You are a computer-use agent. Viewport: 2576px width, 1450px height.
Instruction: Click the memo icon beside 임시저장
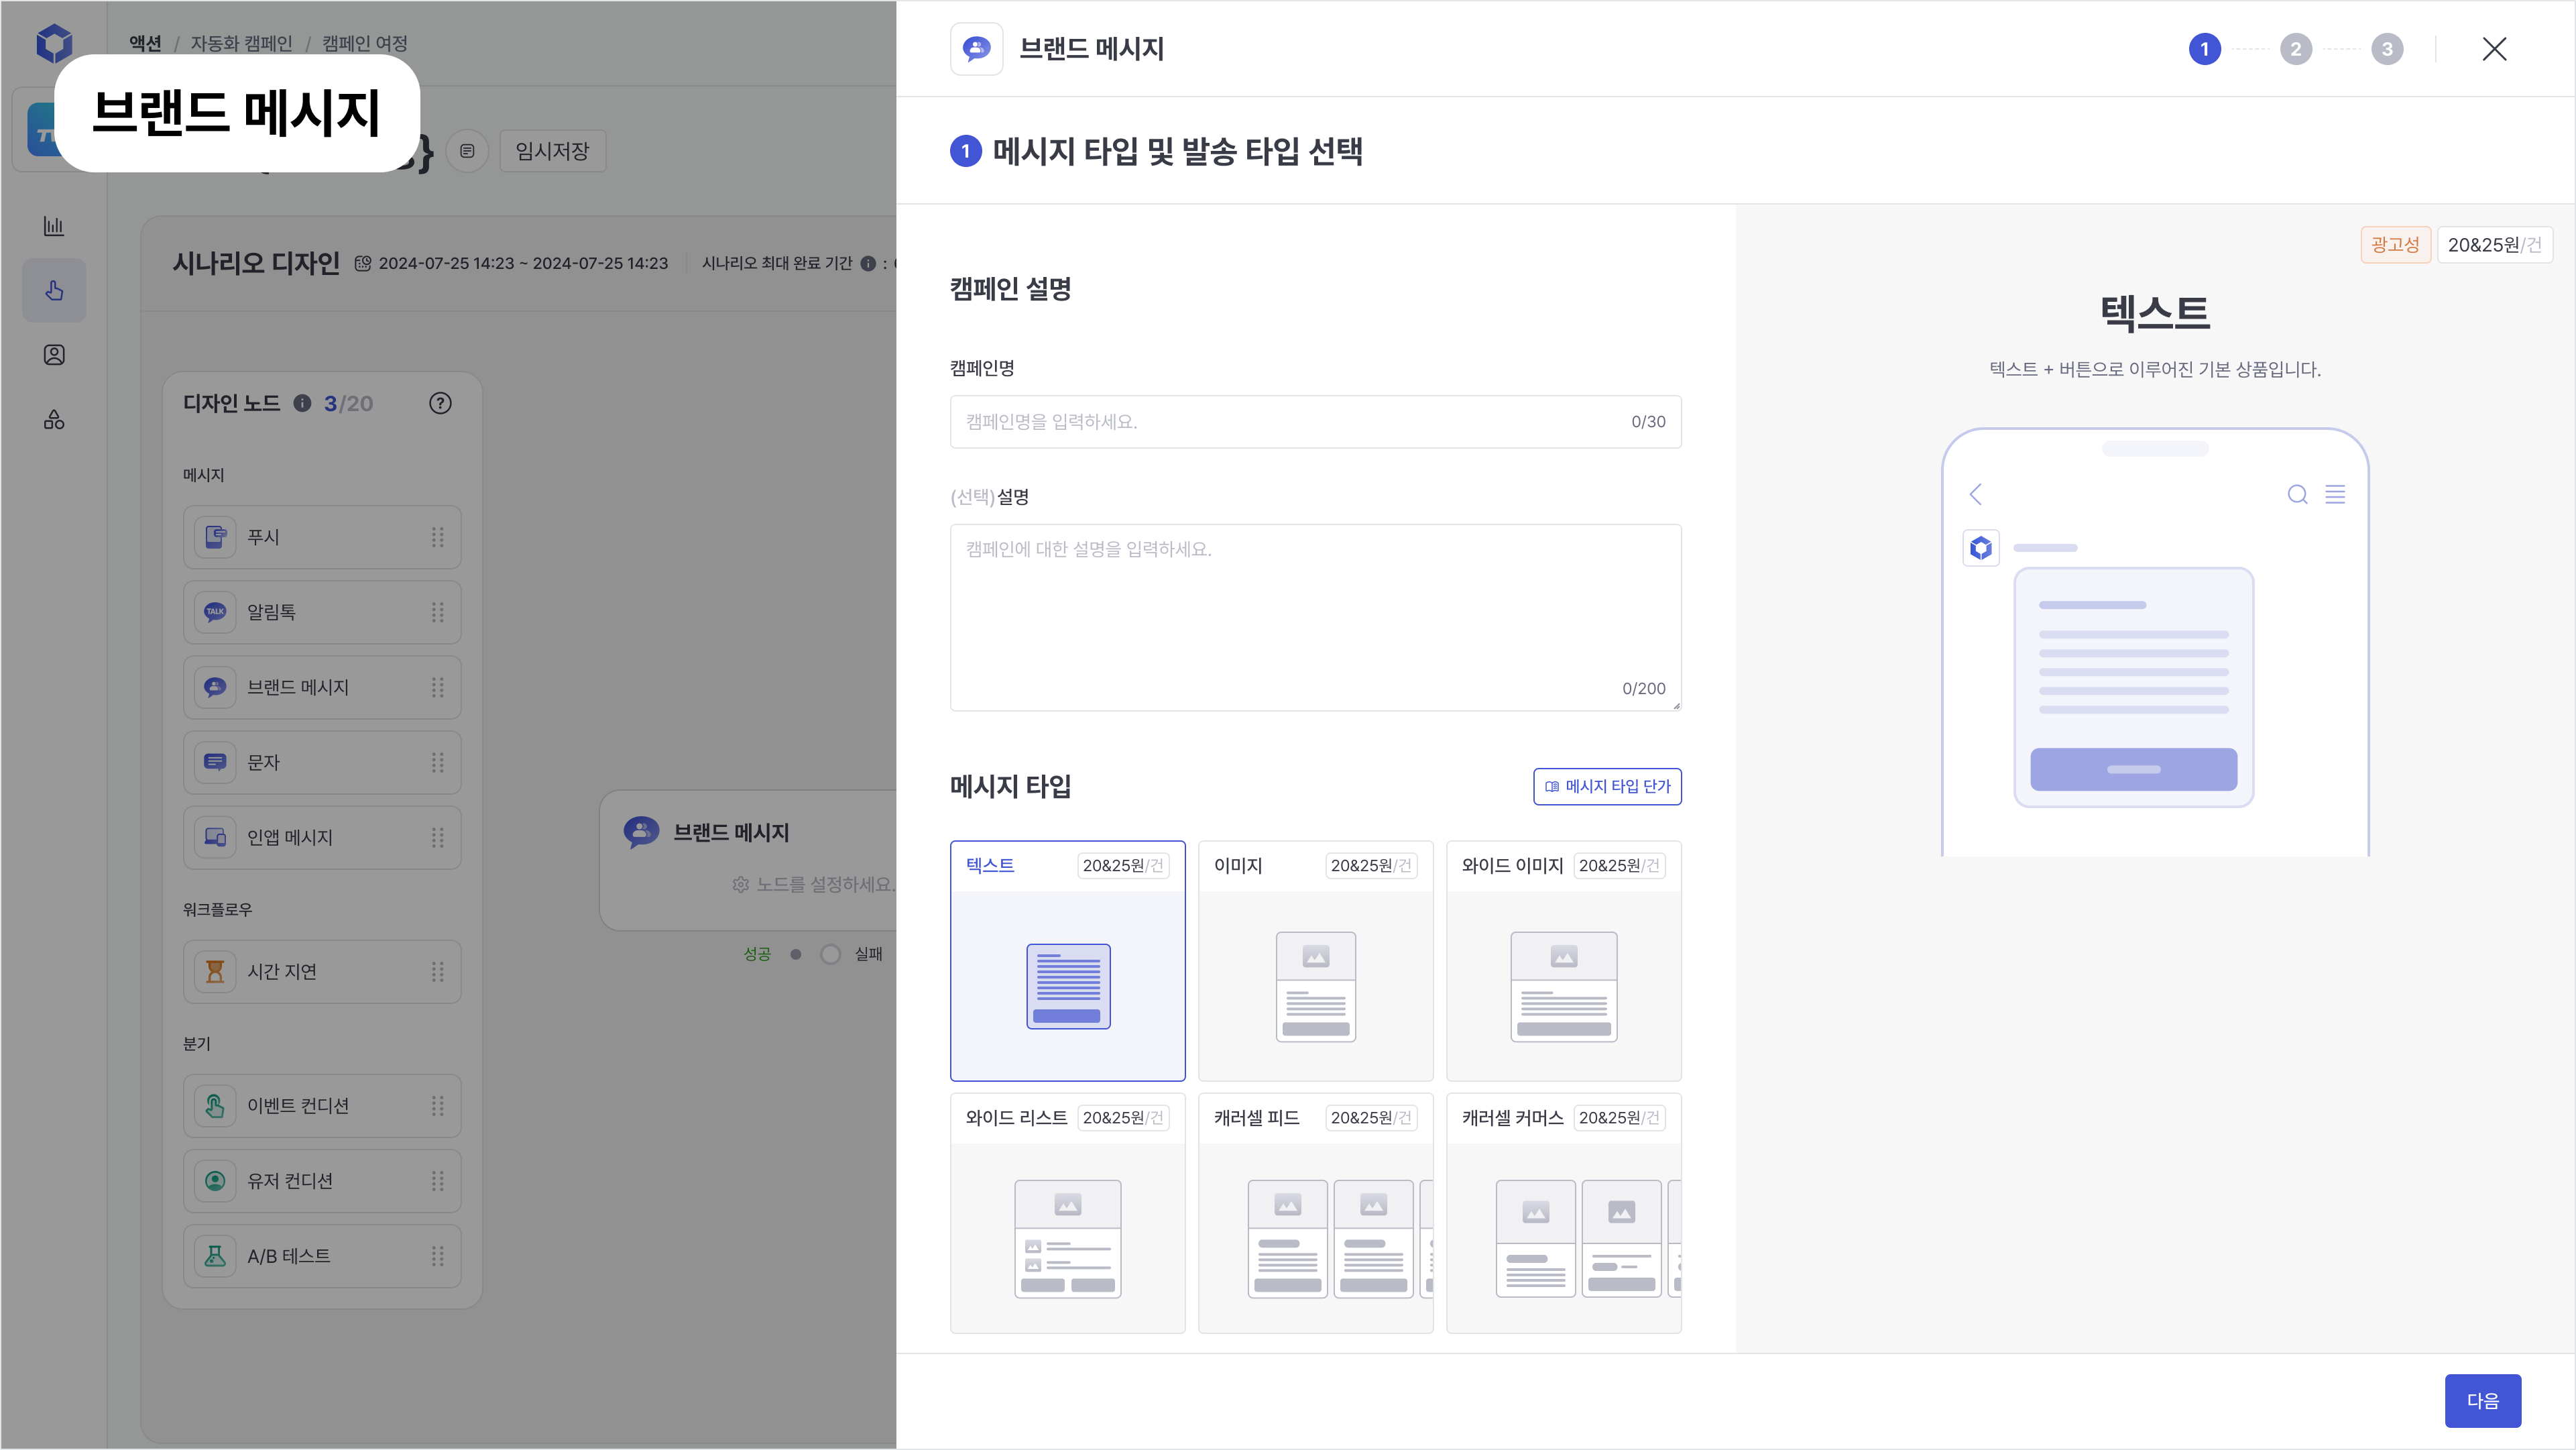pyautogui.click(x=467, y=151)
